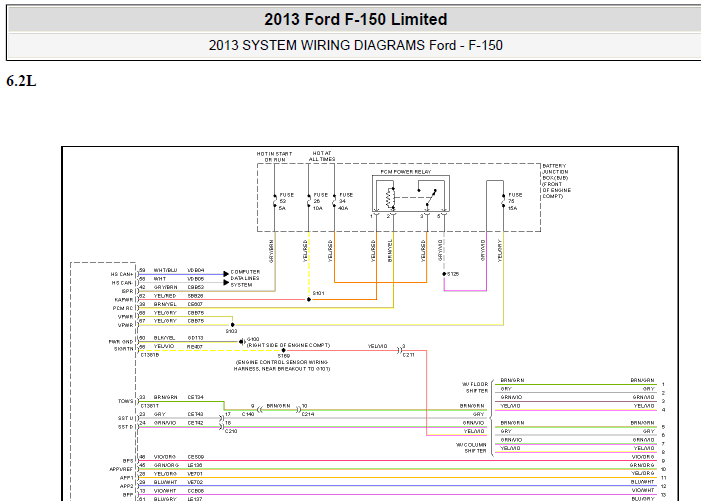Click the 'KAPWR' pin label

[124, 299]
